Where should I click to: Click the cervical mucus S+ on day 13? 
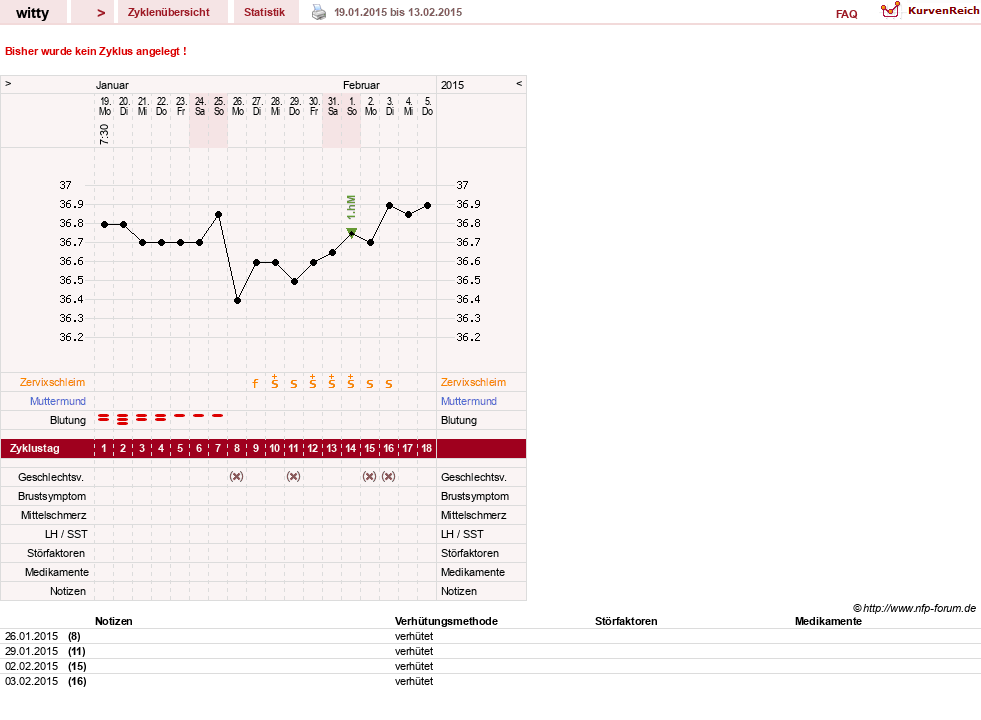coord(332,382)
